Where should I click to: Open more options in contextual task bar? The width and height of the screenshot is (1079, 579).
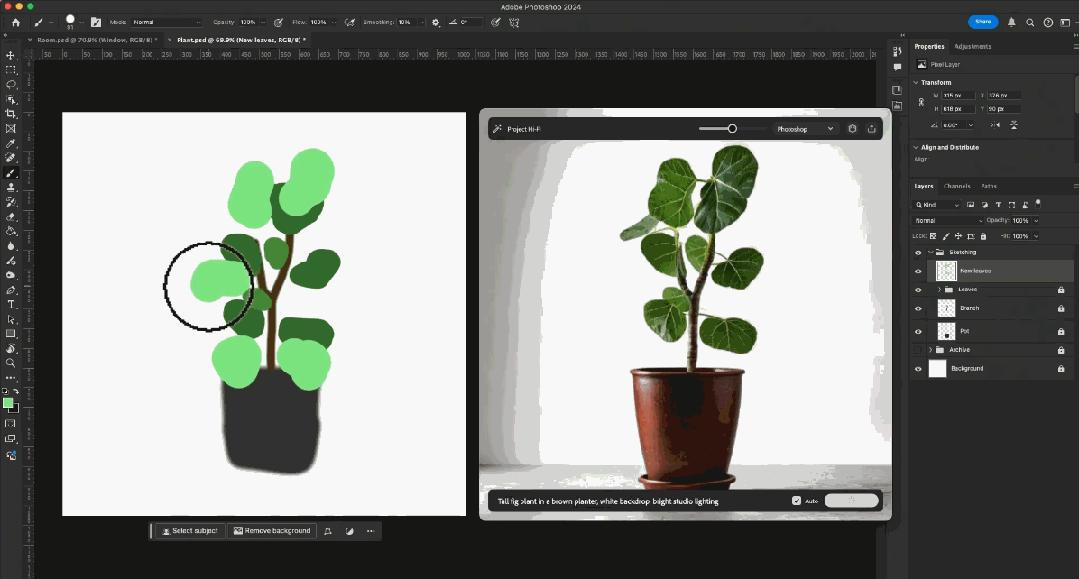(370, 531)
